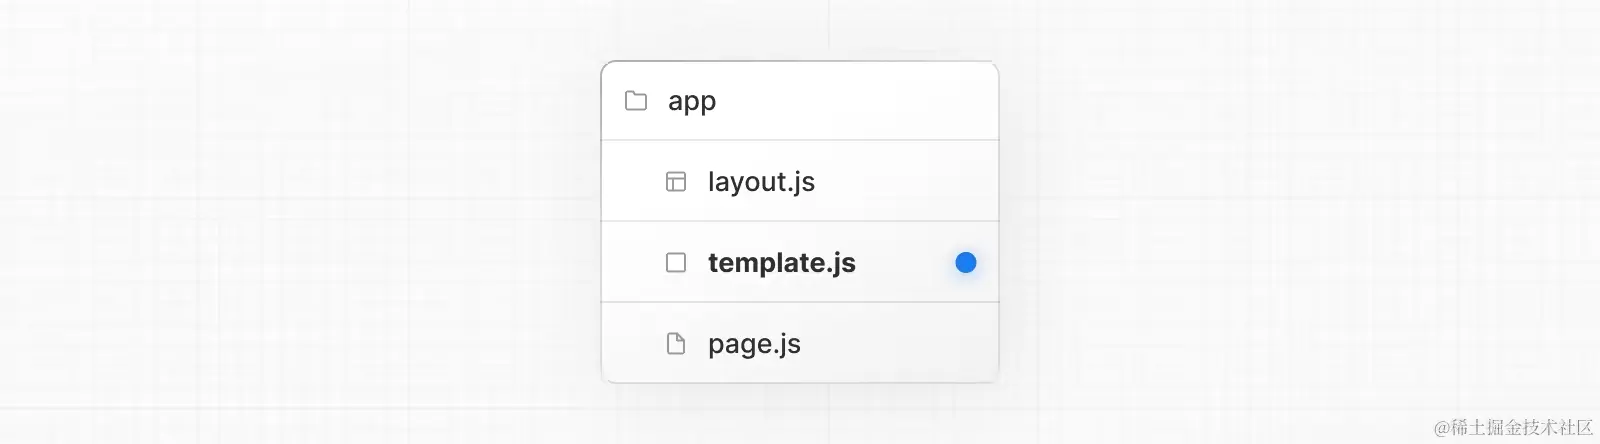This screenshot has width=1600, height=444.
Task: Collapse the app folder header row
Action: click(x=800, y=101)
